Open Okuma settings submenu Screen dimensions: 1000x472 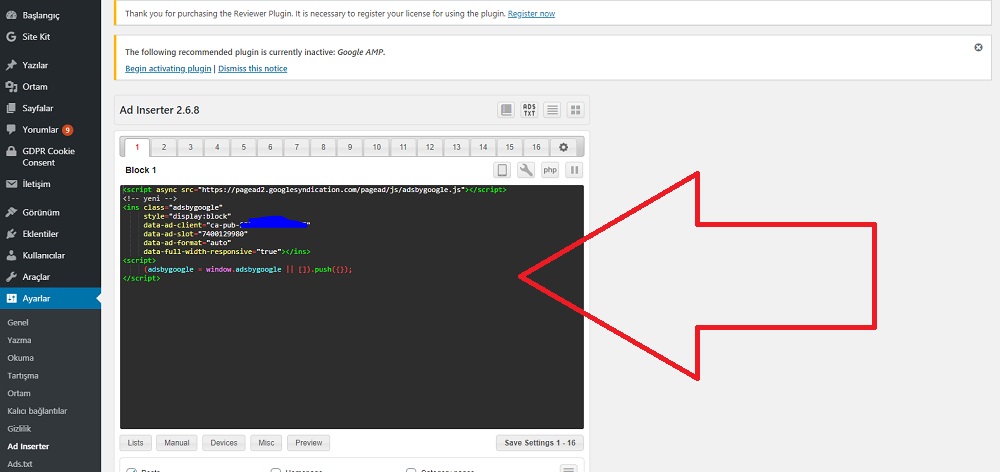[20, 358]
